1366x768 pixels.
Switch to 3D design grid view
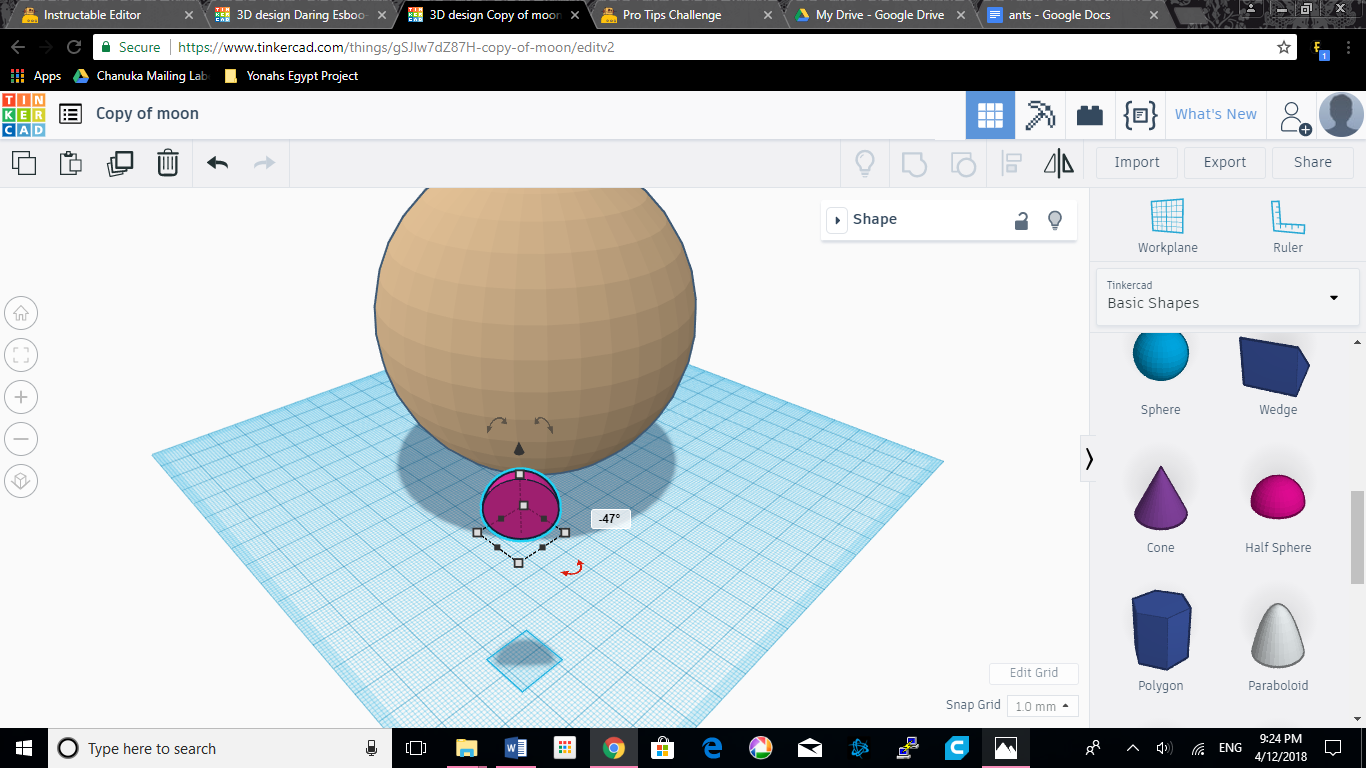coord(990,115)
